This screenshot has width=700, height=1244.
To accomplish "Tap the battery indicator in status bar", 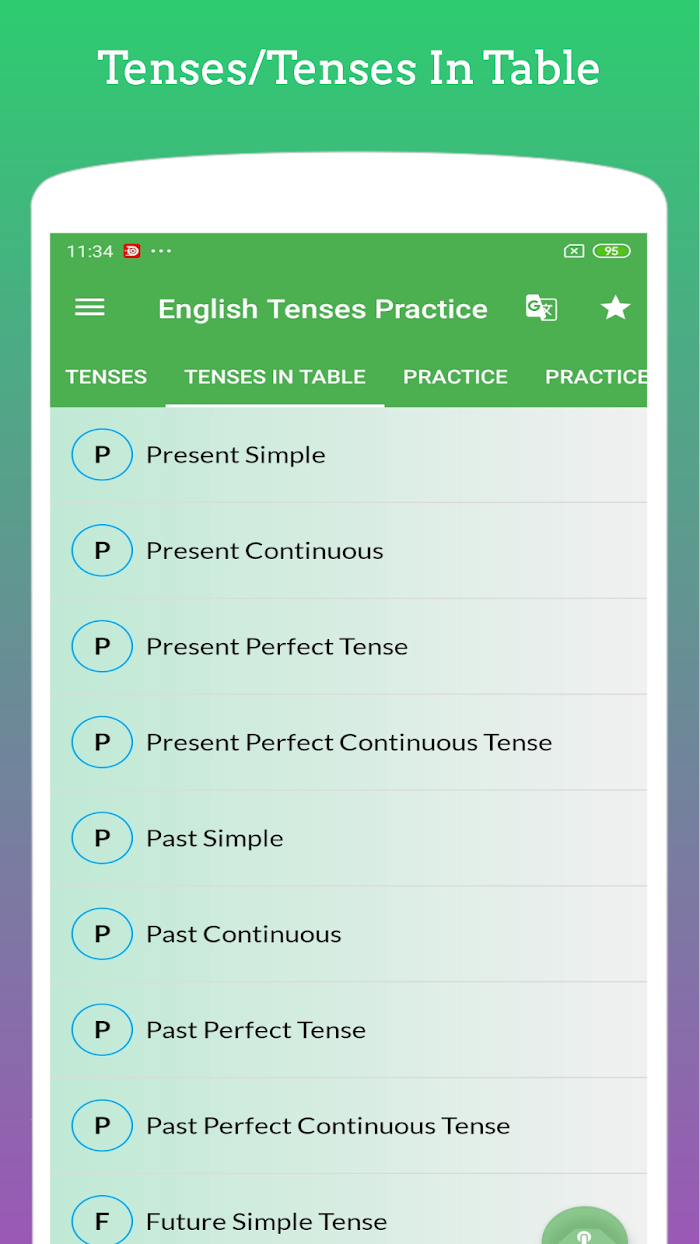I will (x=611, y=251).
